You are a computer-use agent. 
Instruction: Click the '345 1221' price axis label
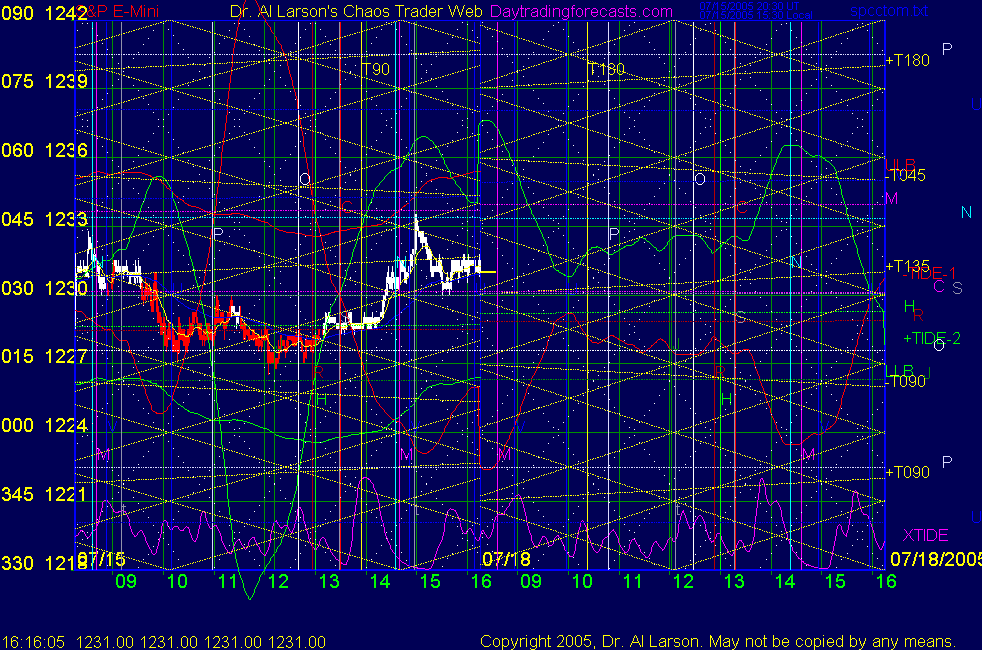pos(44,494)
